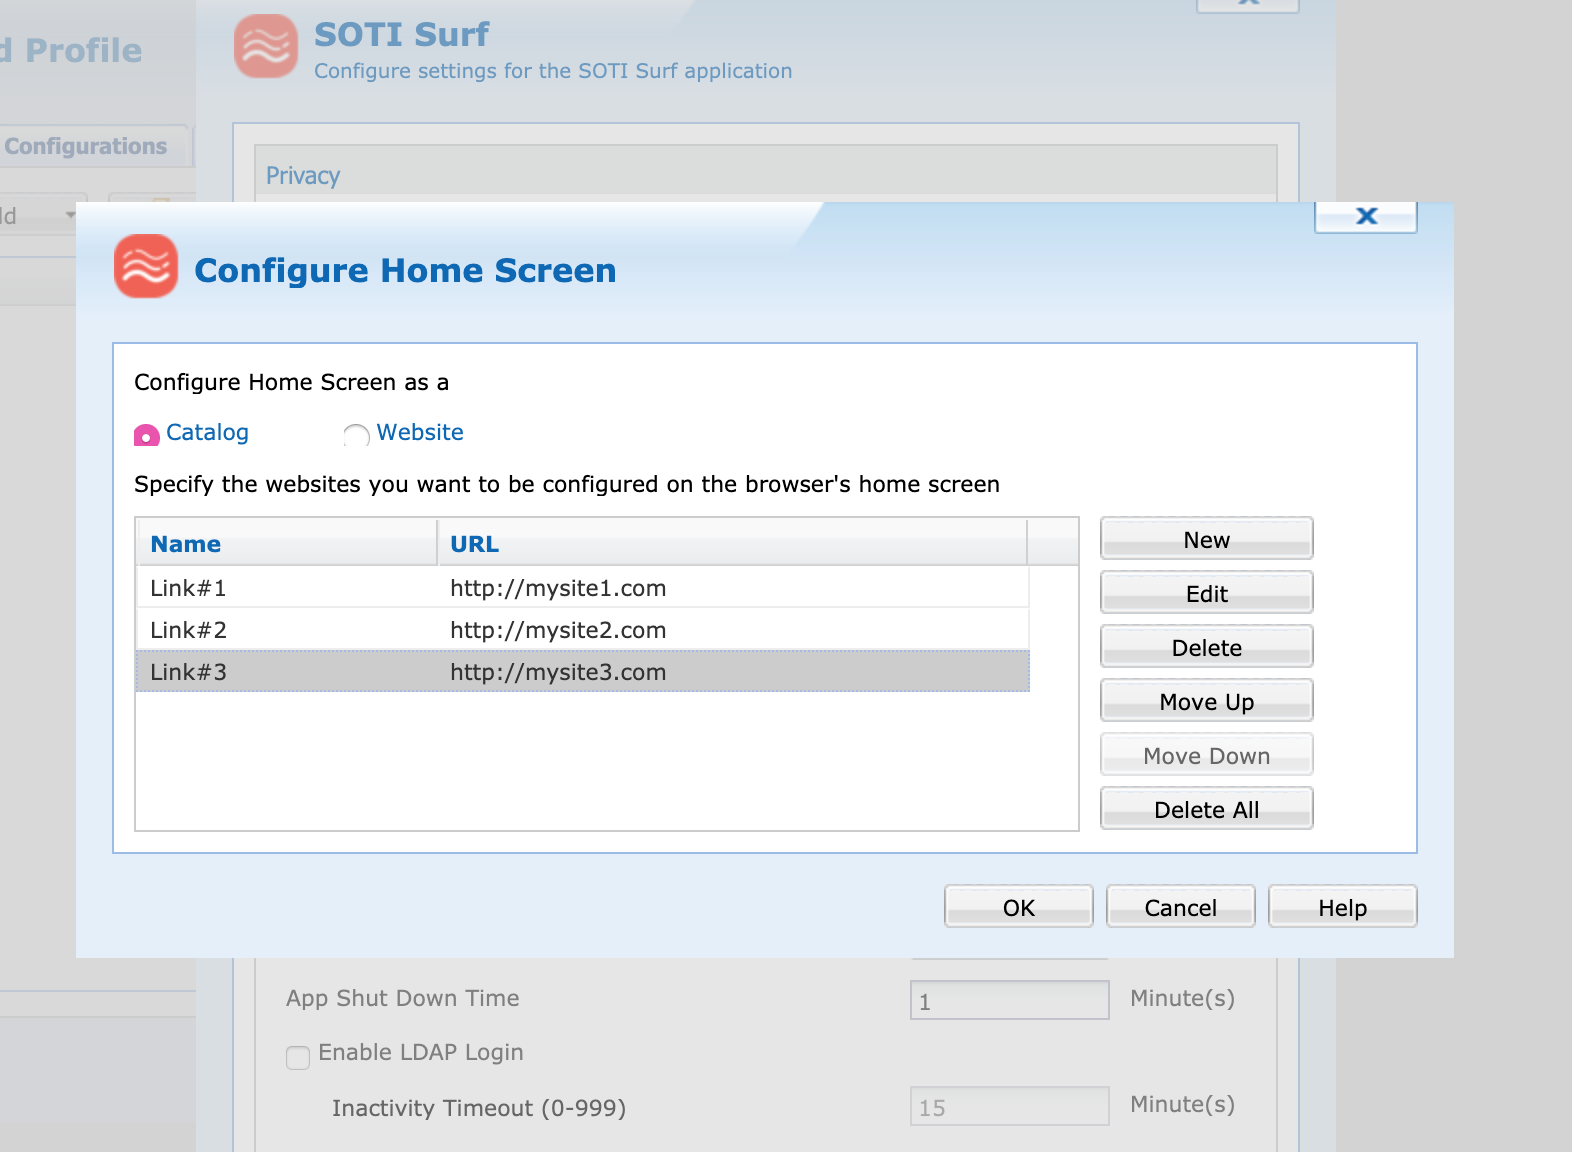The width and height of the screenshot is (1572, 1152).
Task: Cancel the home screen configuration
Action: [x=1180, y=907]
